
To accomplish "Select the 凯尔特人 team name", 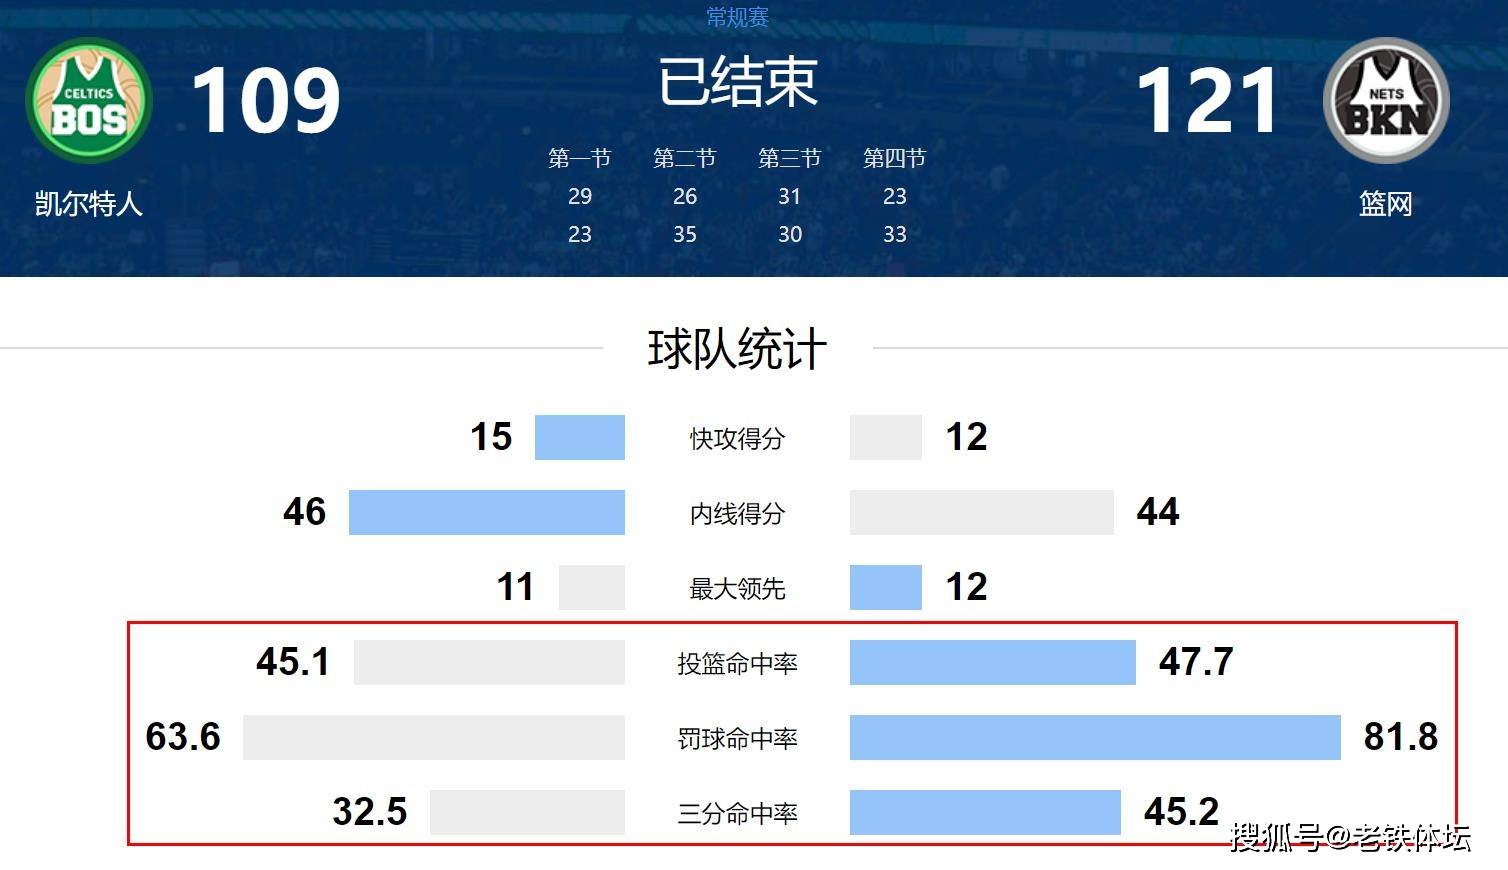I will (89, 204).
